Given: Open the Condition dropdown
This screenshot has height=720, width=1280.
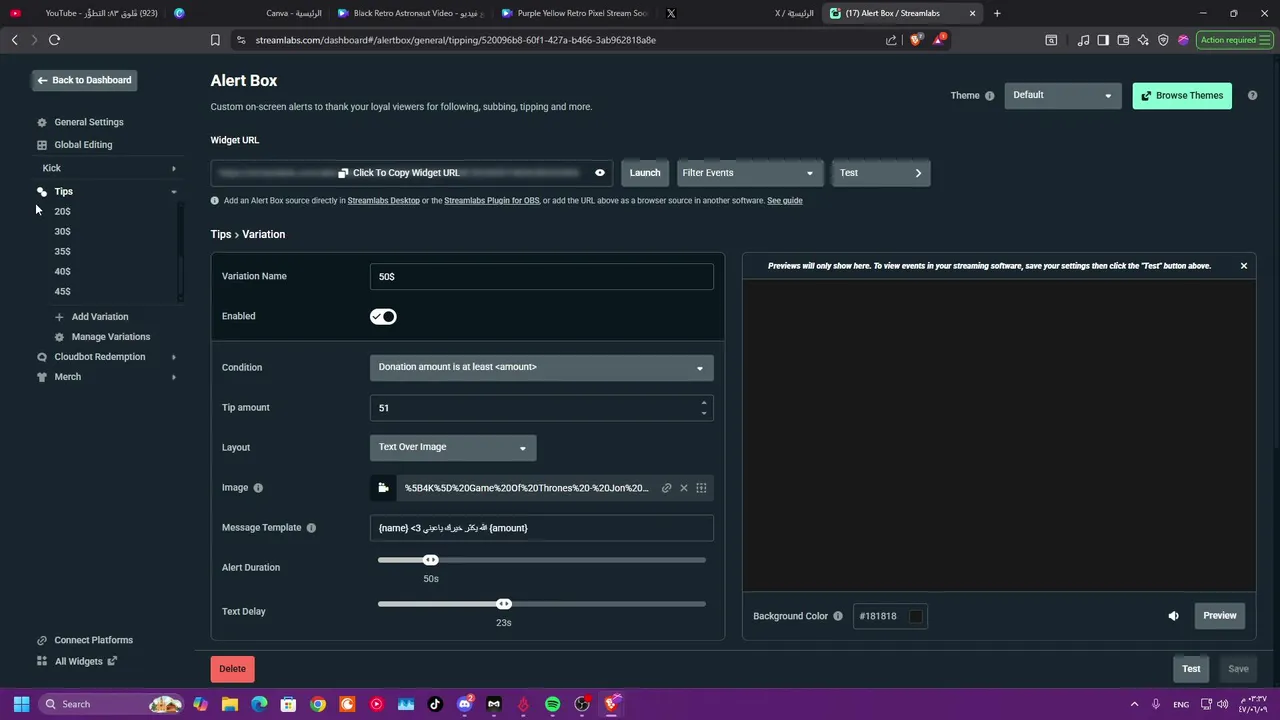Looking at the screenshot, I should click(542, 368).
